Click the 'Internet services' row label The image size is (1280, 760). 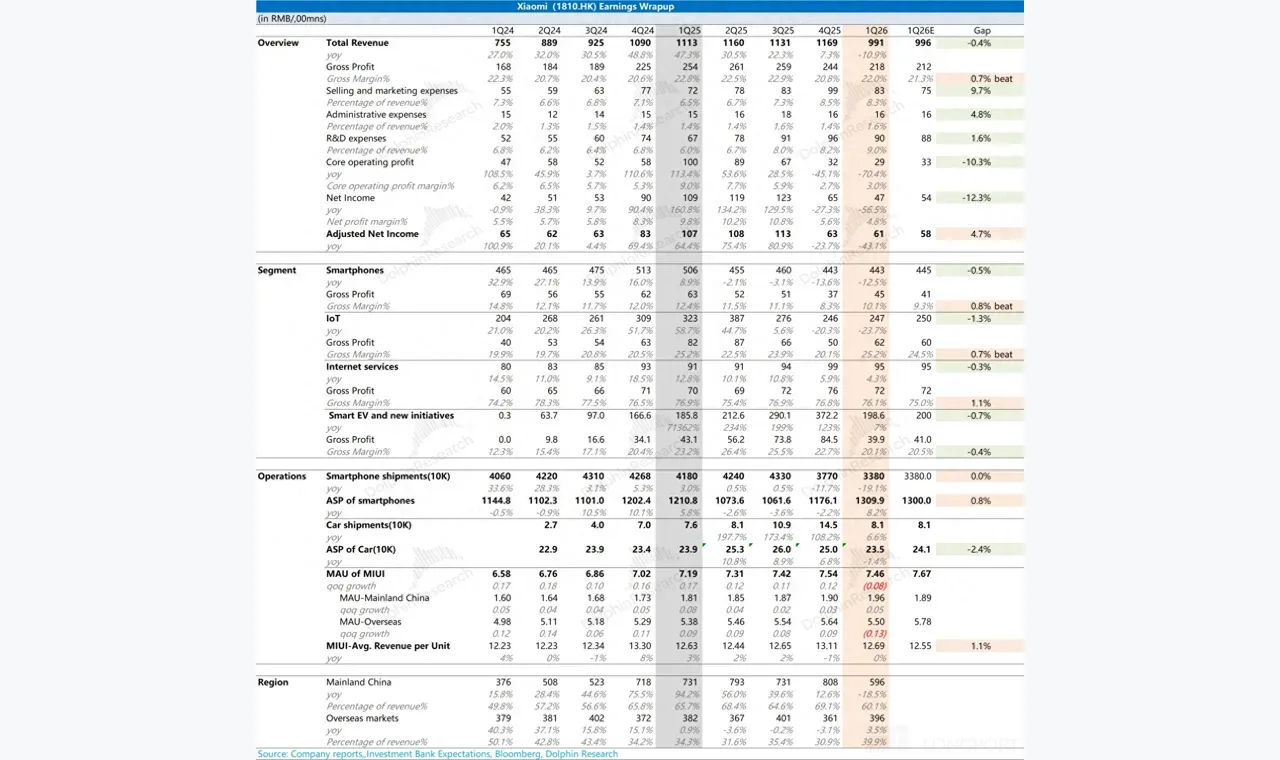point(362,366)
